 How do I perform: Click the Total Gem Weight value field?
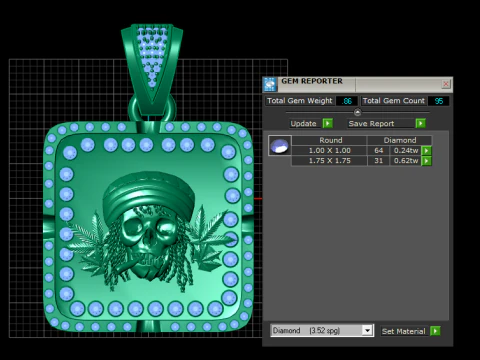[x=347, y=101]
